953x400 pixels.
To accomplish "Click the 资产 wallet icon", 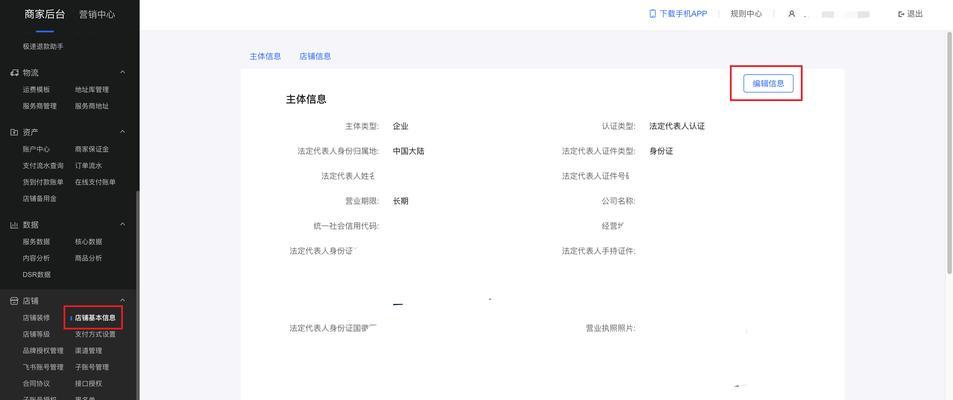I will (x=15, y=132).
